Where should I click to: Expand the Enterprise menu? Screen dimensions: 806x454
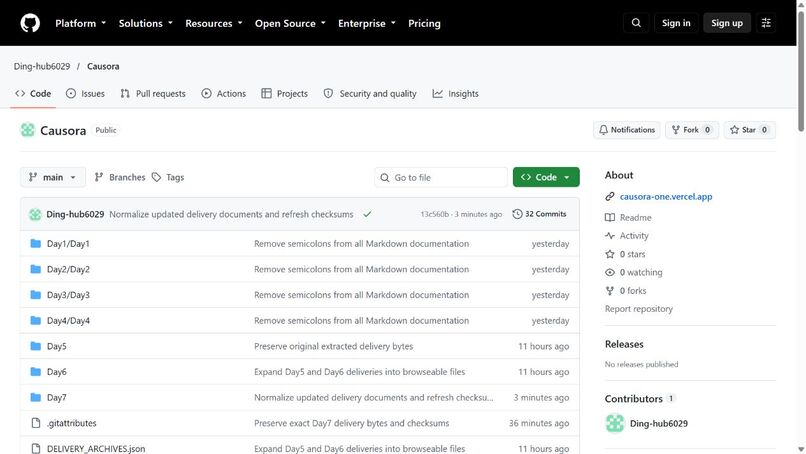[367, 23]
